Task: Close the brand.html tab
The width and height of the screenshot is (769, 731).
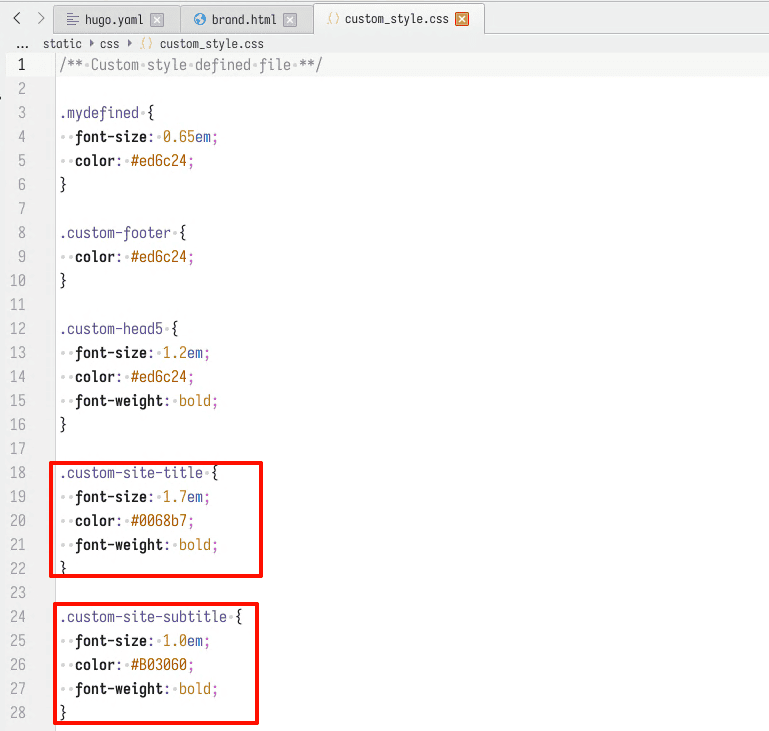Action: [x=289, y=20]
